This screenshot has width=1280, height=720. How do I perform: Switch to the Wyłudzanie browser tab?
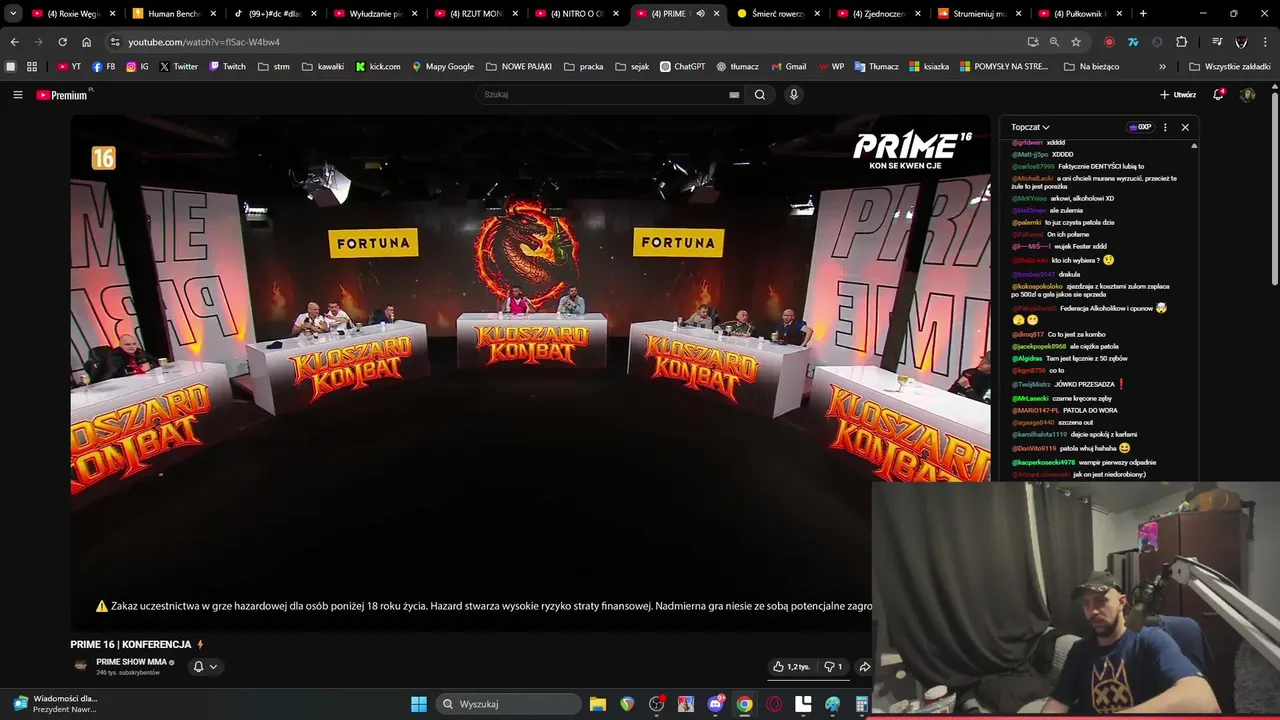point(377,14)
